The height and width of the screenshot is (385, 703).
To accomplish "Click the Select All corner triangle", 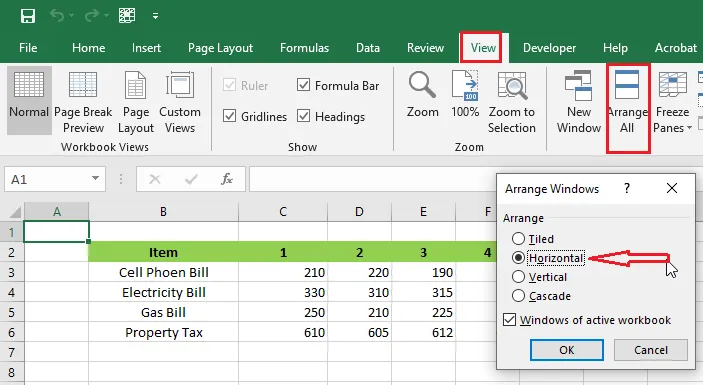I will pyautogui.click(x=14, y=212).
